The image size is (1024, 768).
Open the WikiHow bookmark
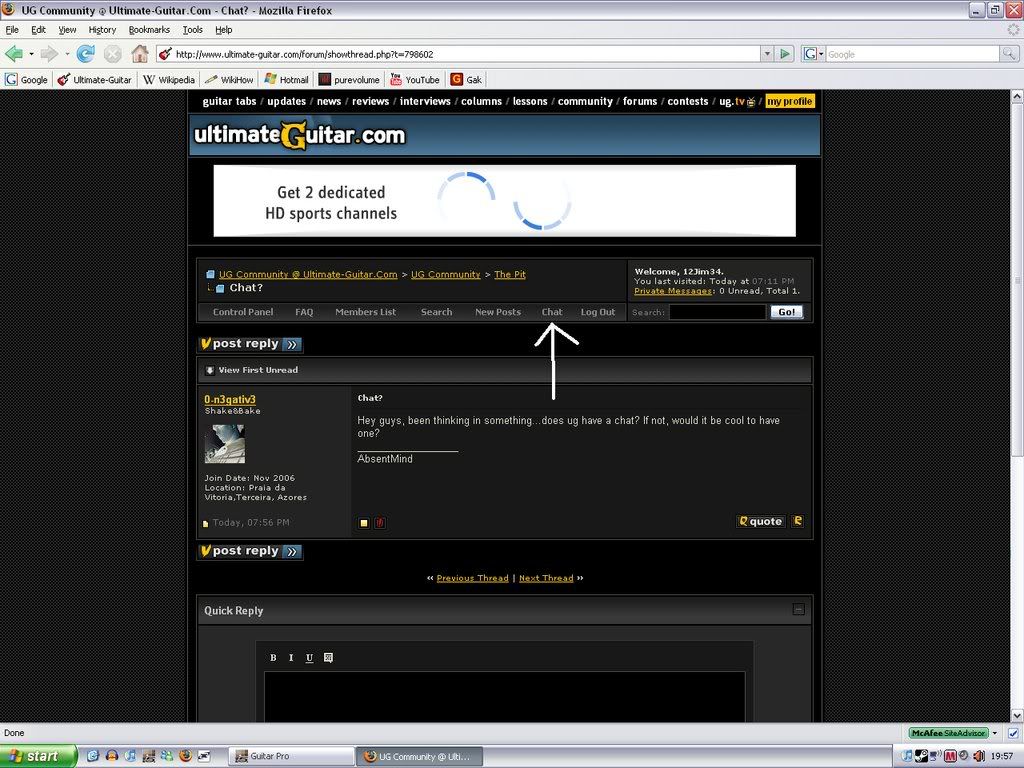click(x=229, y=80)
